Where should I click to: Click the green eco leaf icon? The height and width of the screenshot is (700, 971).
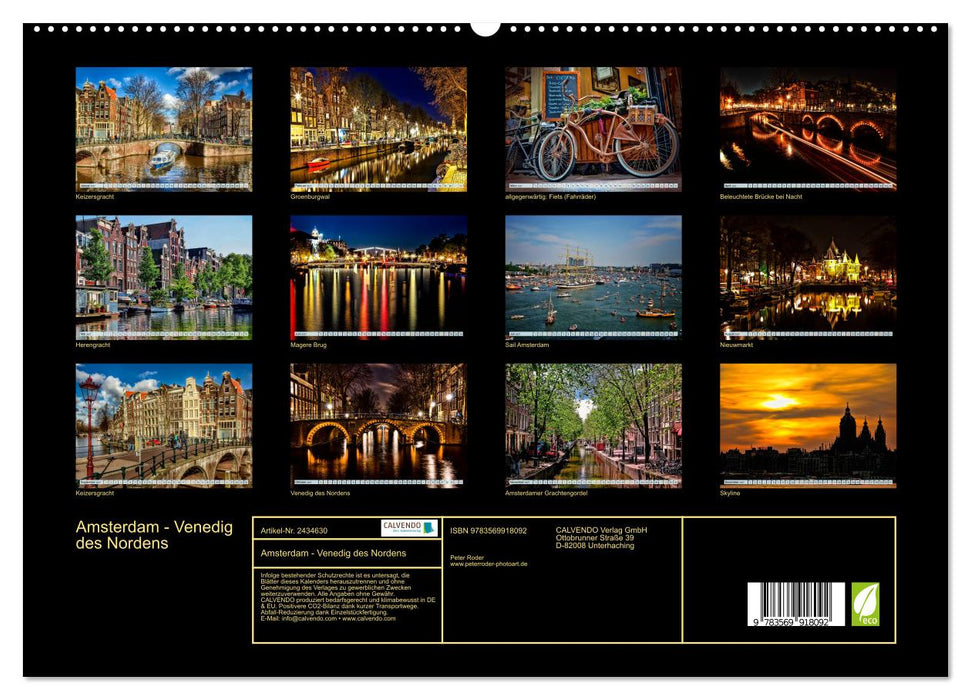point(865,604)
